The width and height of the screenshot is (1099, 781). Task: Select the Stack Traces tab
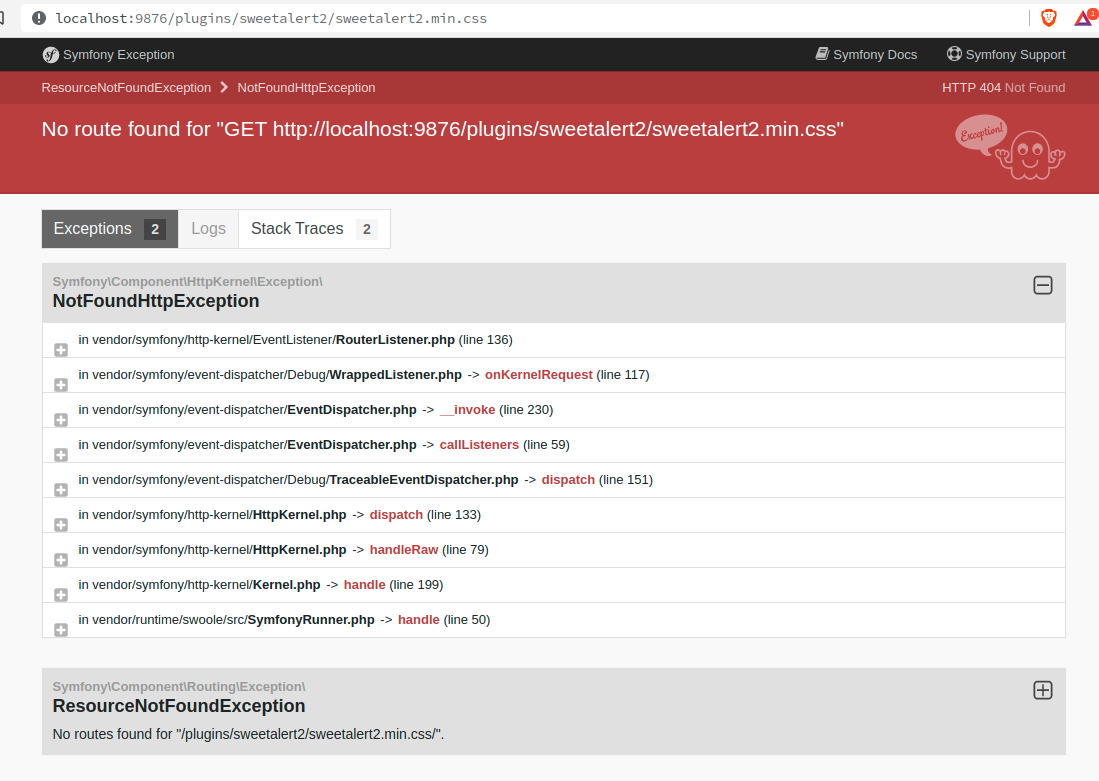(x=314, y=229)
